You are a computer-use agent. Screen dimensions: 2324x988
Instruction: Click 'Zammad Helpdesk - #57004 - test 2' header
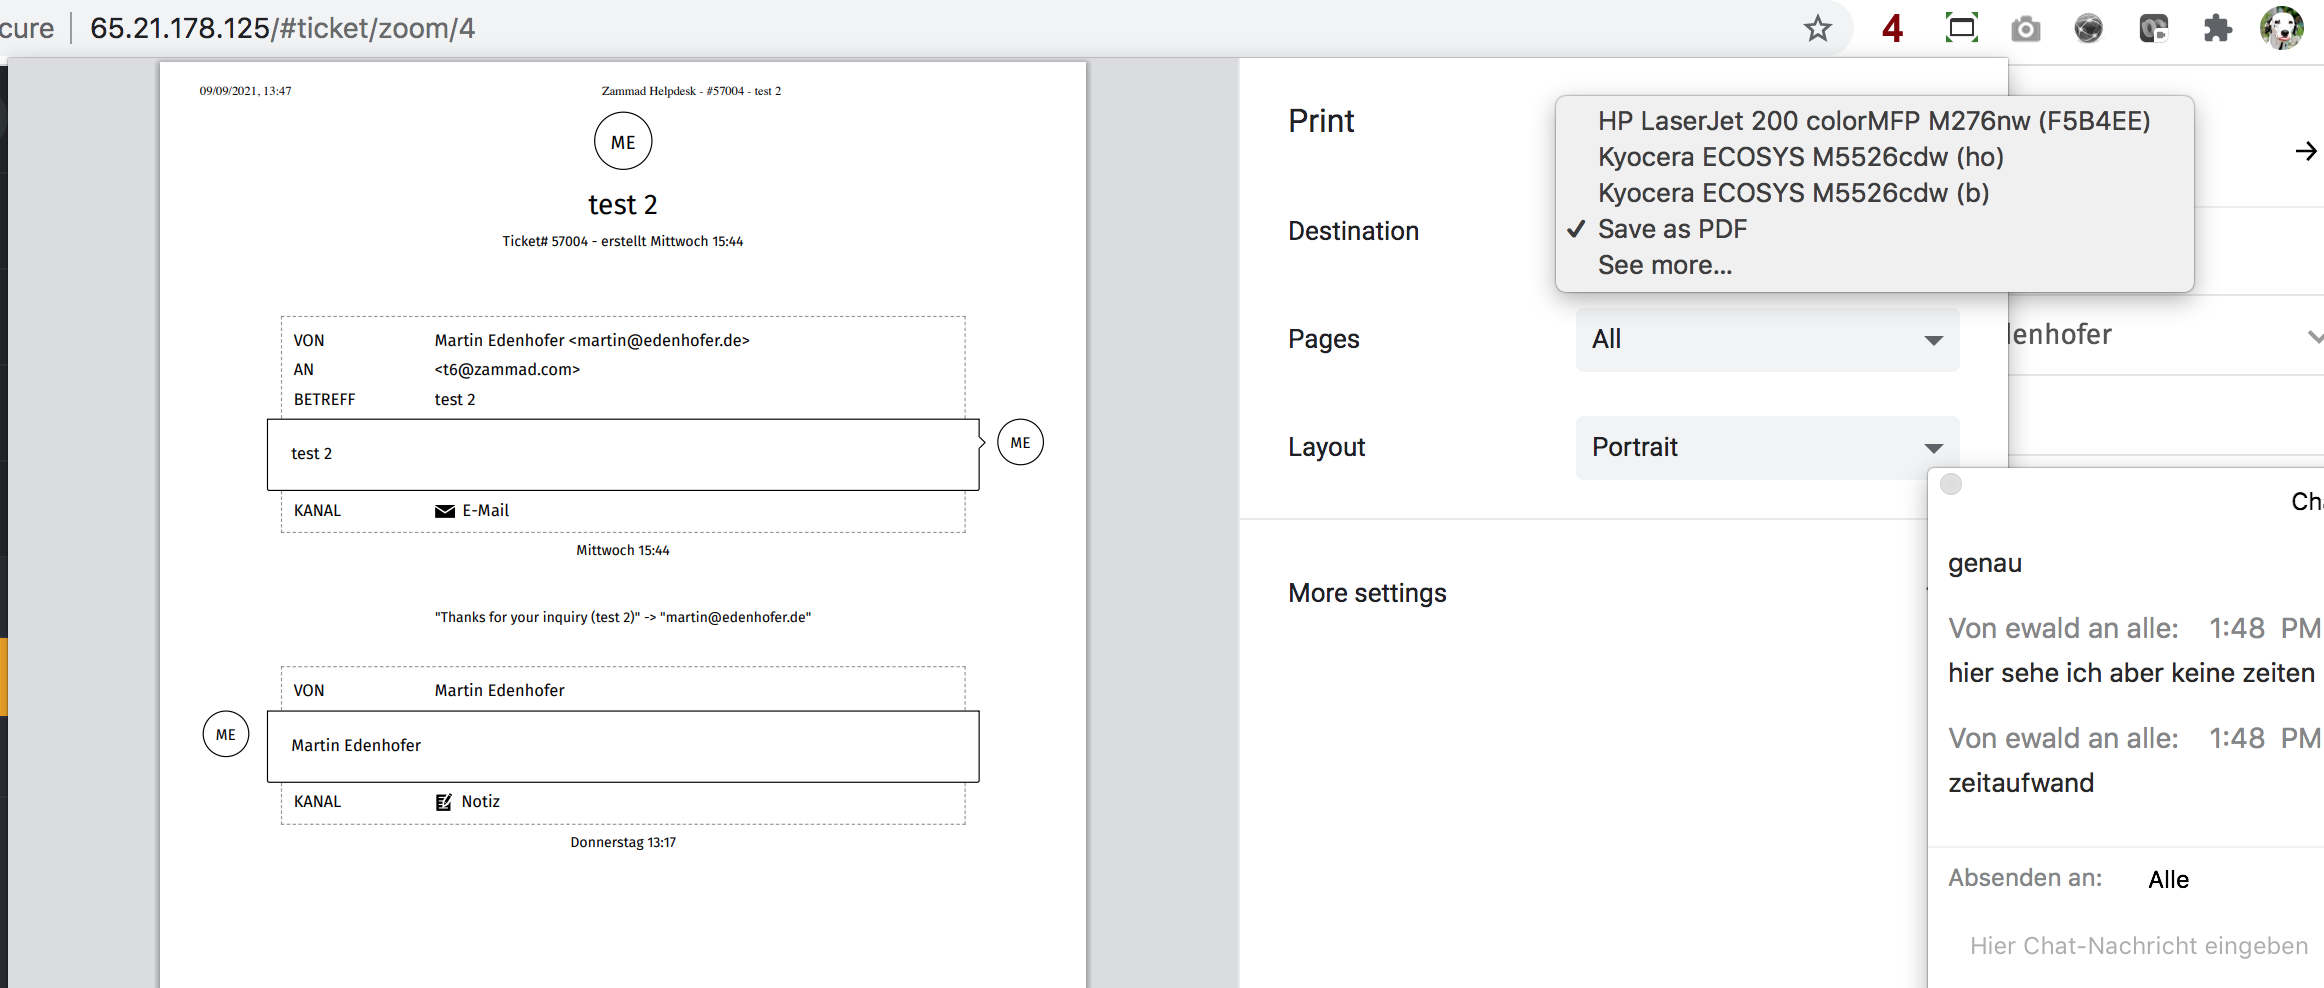coord(691,91)
